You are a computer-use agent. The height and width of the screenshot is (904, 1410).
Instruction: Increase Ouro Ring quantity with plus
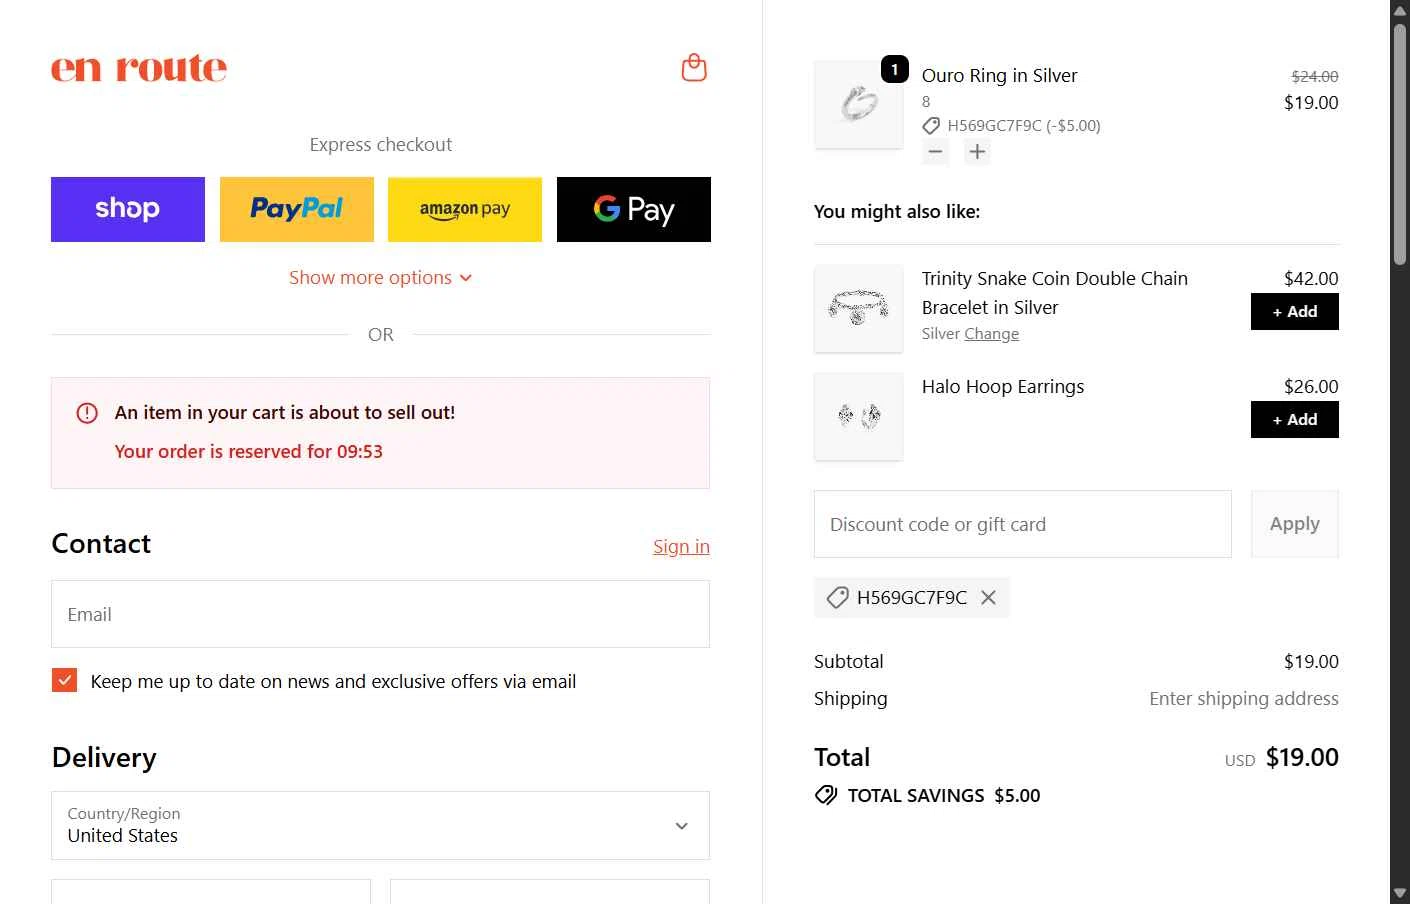pyautogui.click(x=977, y=152)
